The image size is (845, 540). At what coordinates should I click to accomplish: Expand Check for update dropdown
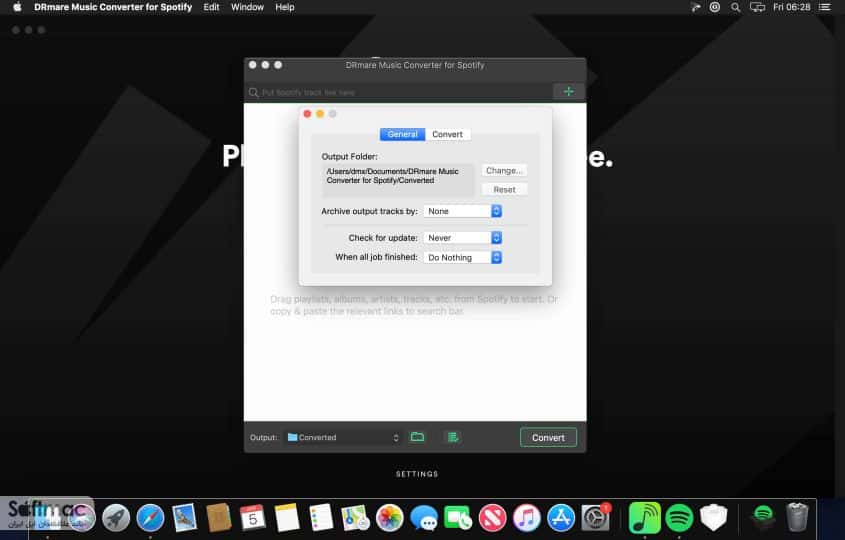(x=463, y=238)
